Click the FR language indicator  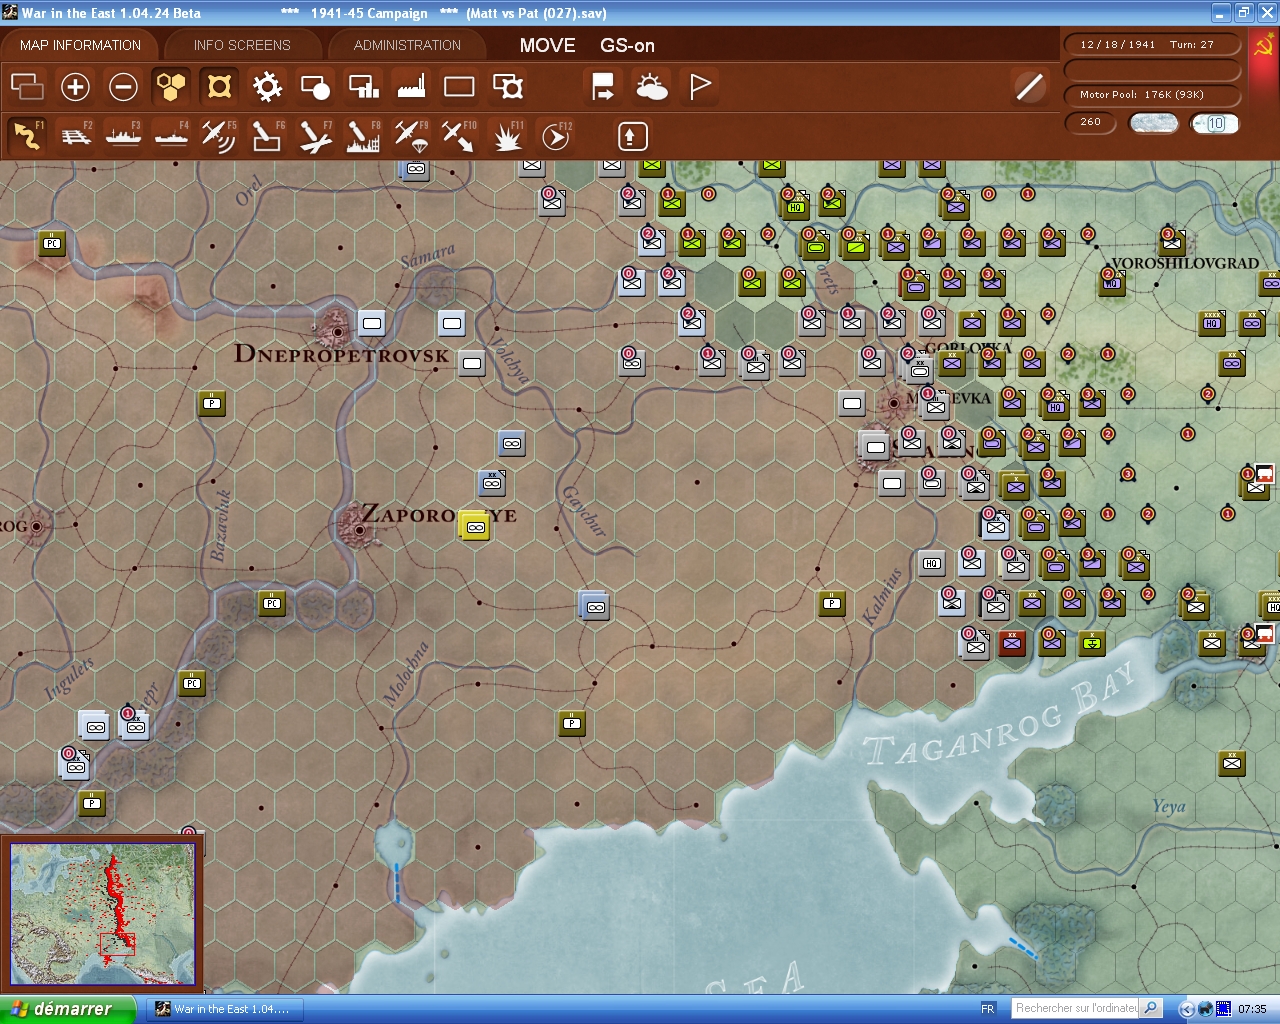(x=988, y=1009)
